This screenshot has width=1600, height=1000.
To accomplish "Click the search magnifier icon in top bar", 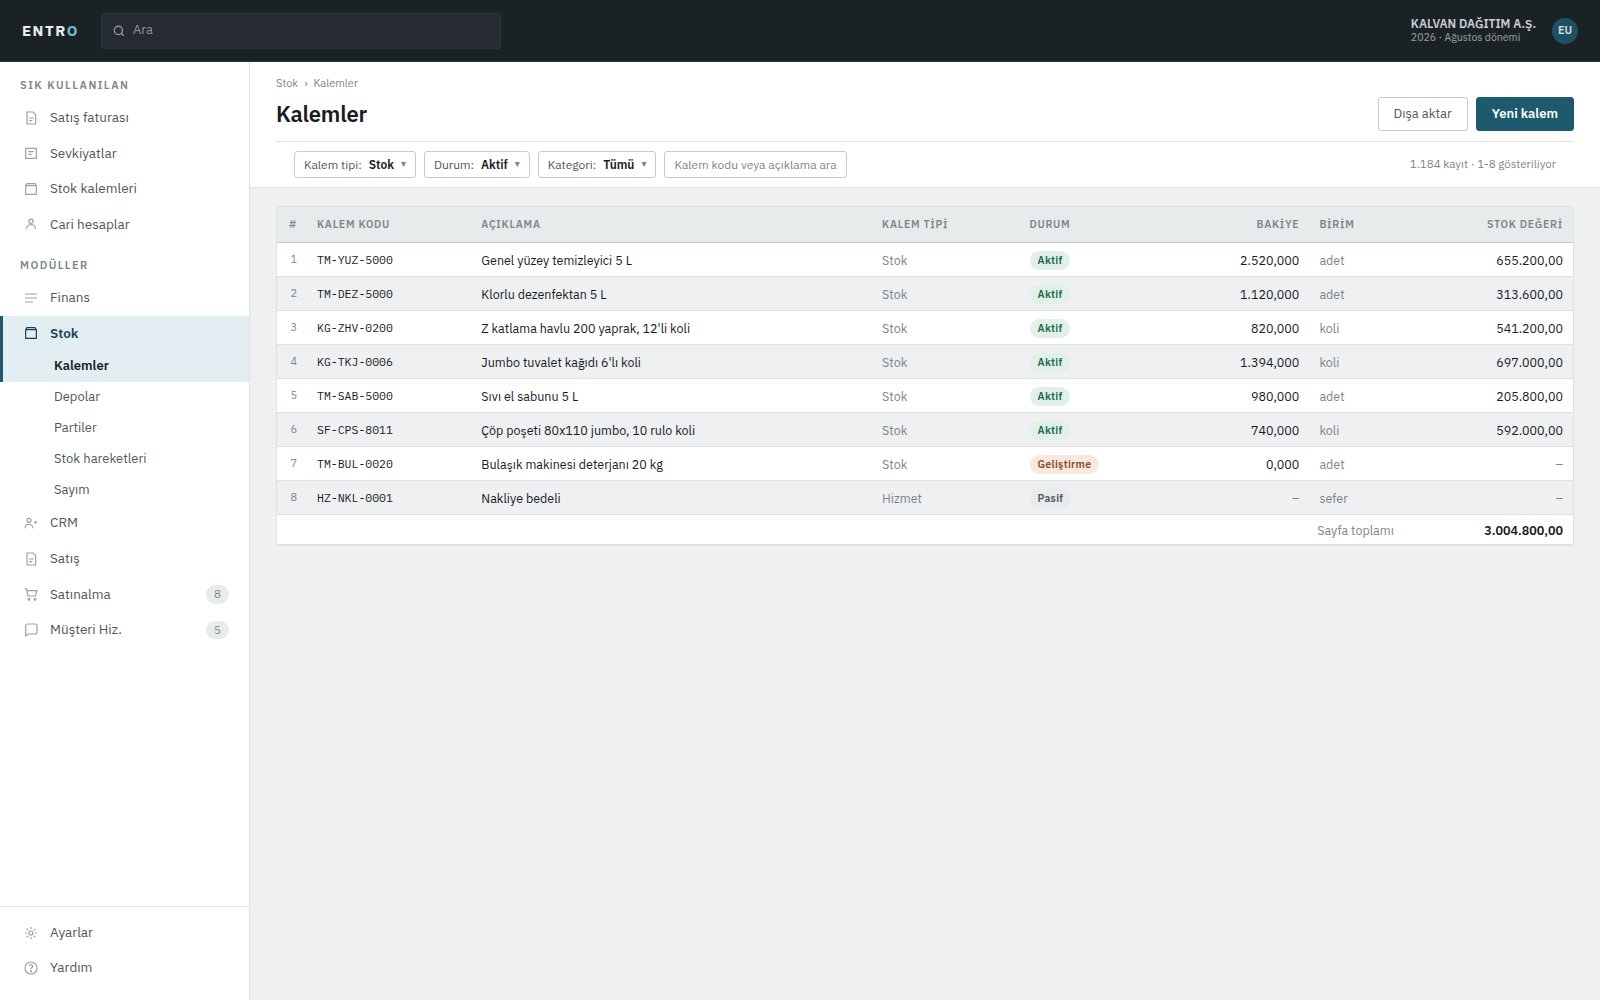I will click(119, 31).
